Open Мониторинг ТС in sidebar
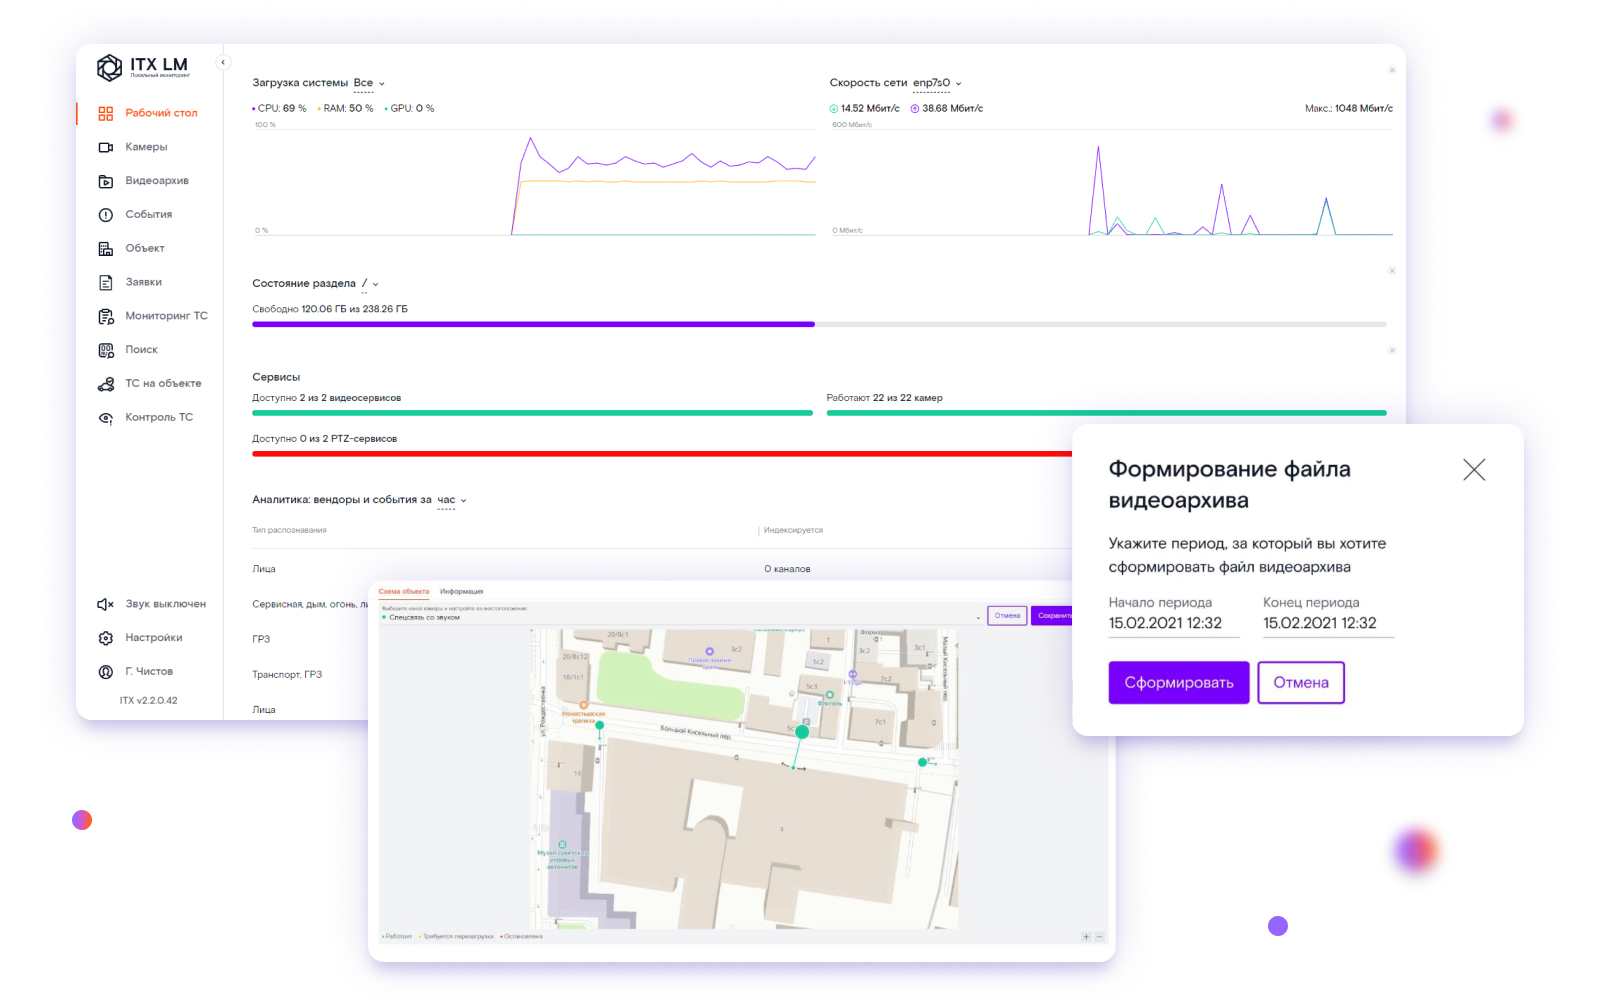 point(165,316)
